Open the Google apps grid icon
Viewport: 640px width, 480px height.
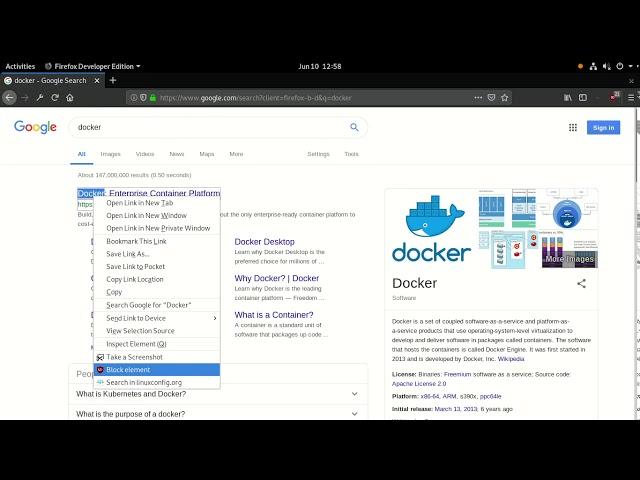(x=573, y=128)
